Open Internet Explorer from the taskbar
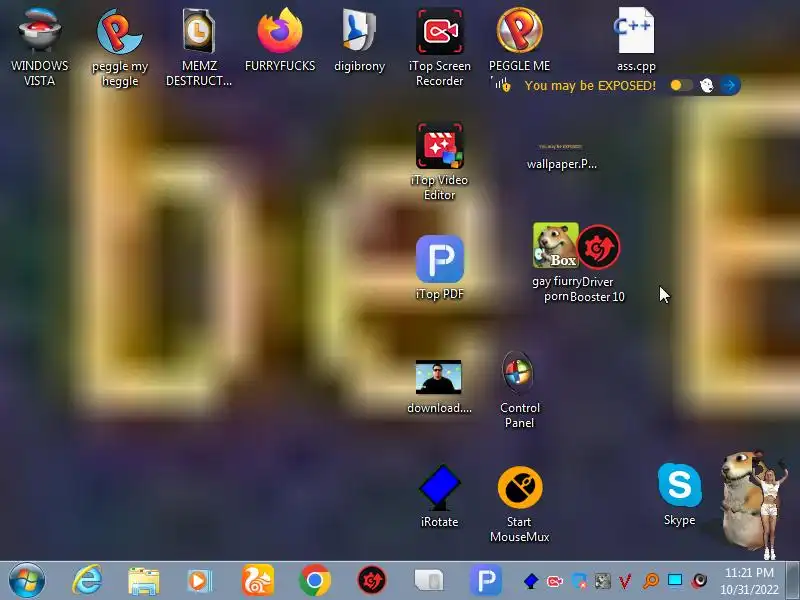 (x=87, y=581)
